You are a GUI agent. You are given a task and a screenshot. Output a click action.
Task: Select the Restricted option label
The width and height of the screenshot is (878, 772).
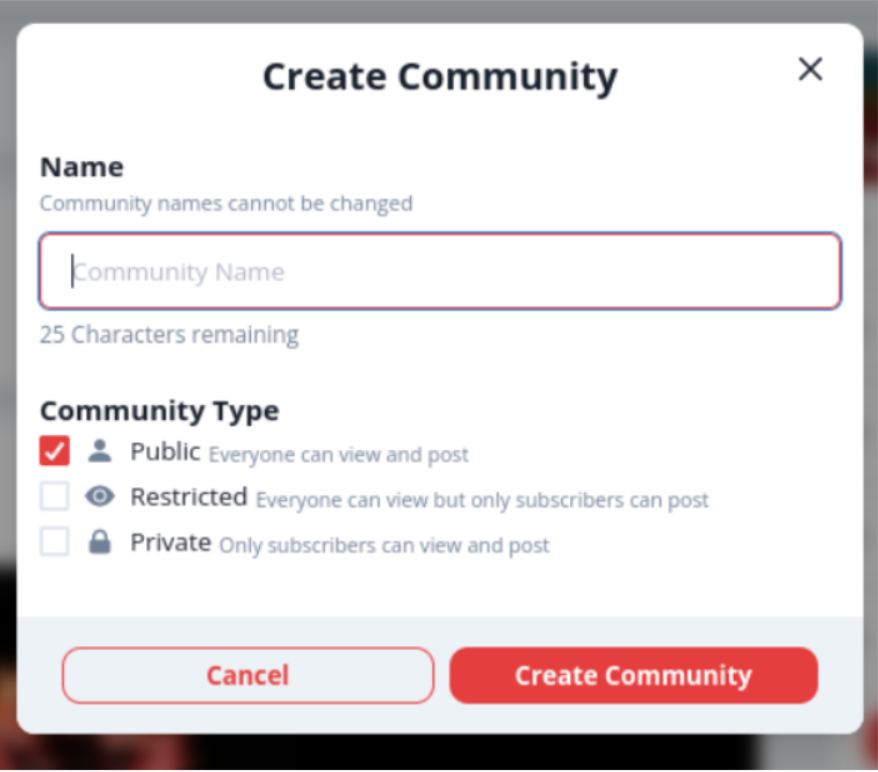point(189,497)
